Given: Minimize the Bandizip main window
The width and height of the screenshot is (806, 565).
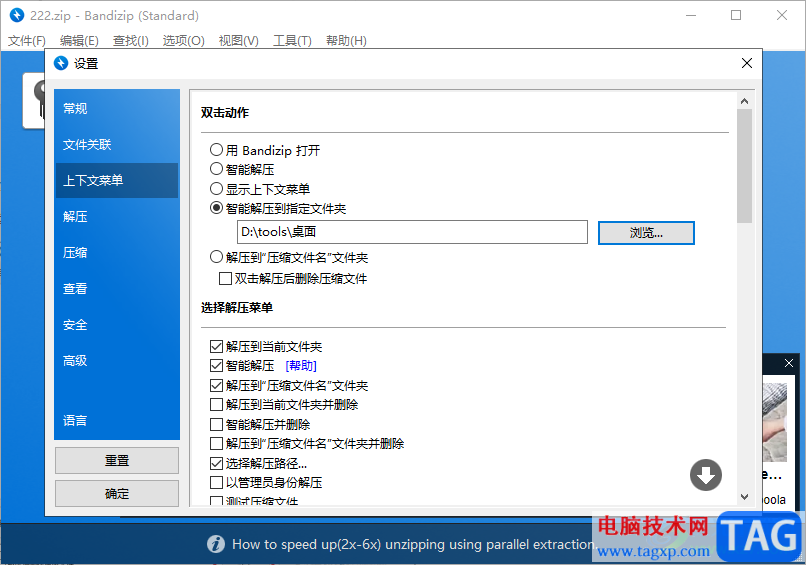Looking at the screenshot, I should (691, 15).
